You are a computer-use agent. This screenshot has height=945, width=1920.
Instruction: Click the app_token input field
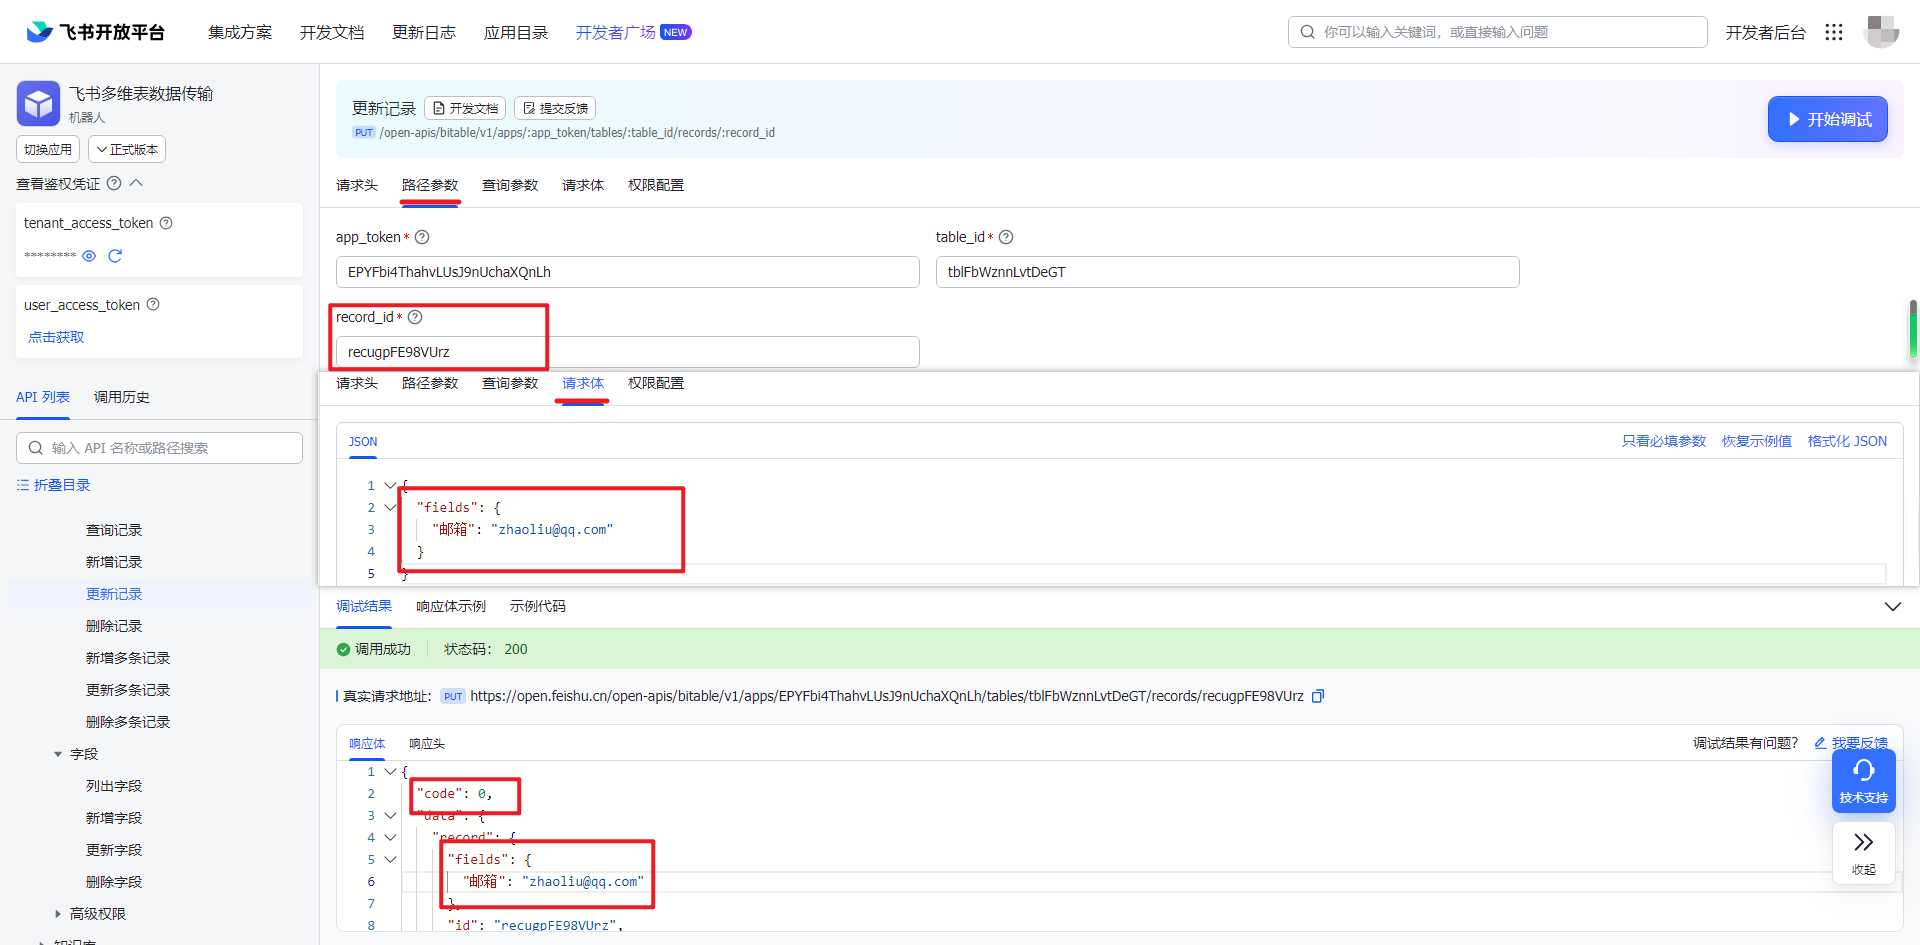click(628, 272)
